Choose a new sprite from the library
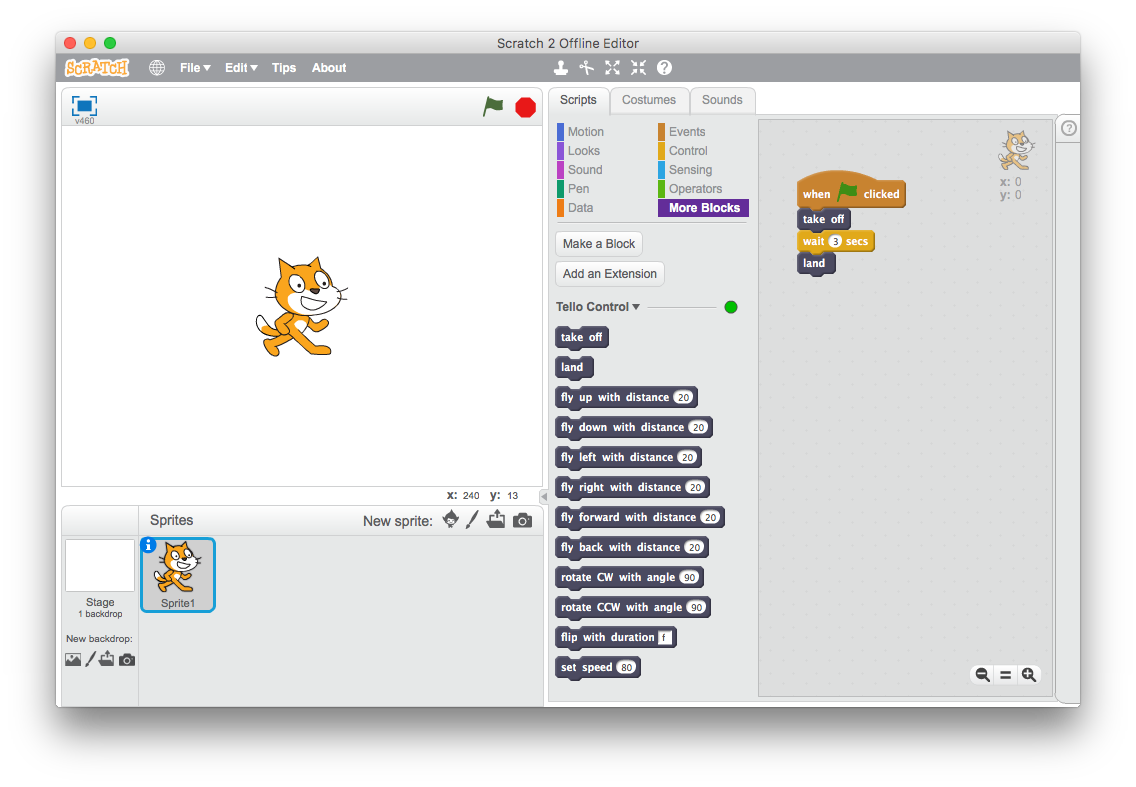The image size is (1136, 787). coord(451,520)
